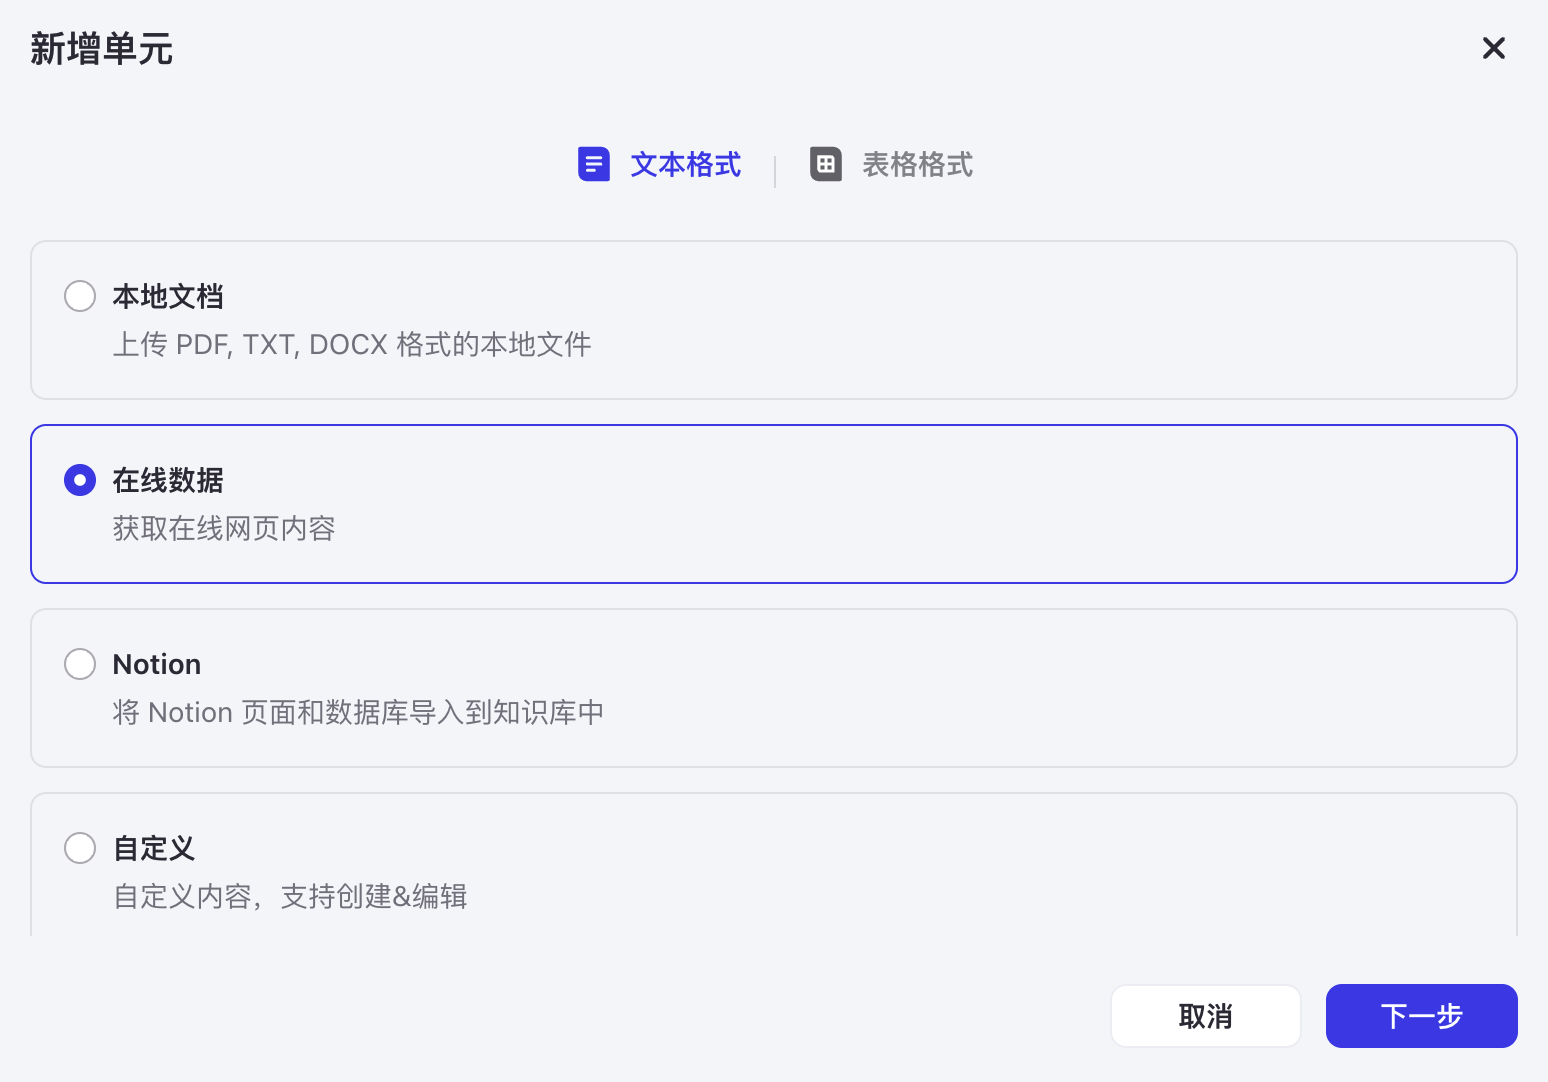Select the 自定义 radio button
Image resolution: width=1548 pixels, height=1082 pixels.
80,848
